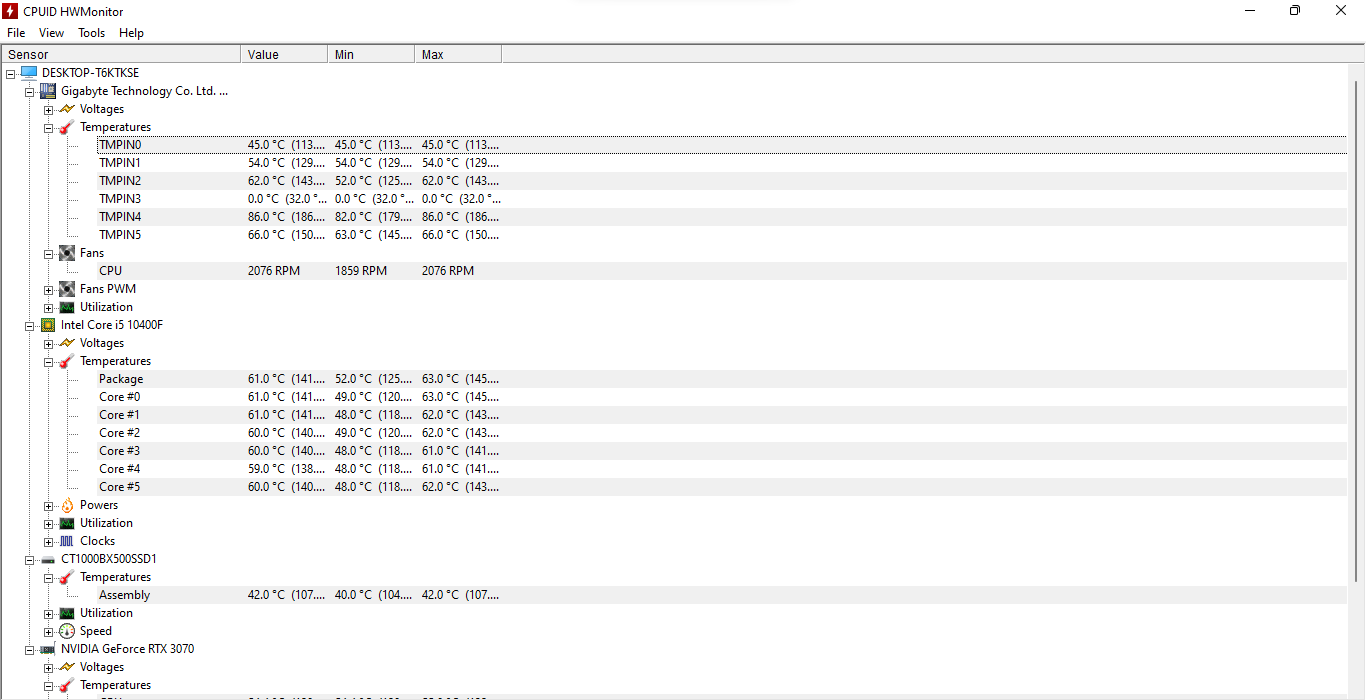Screen dimensions: 1366x700
Task: Click the Intel Voltages lightning icon
Action: pos(67,343)
